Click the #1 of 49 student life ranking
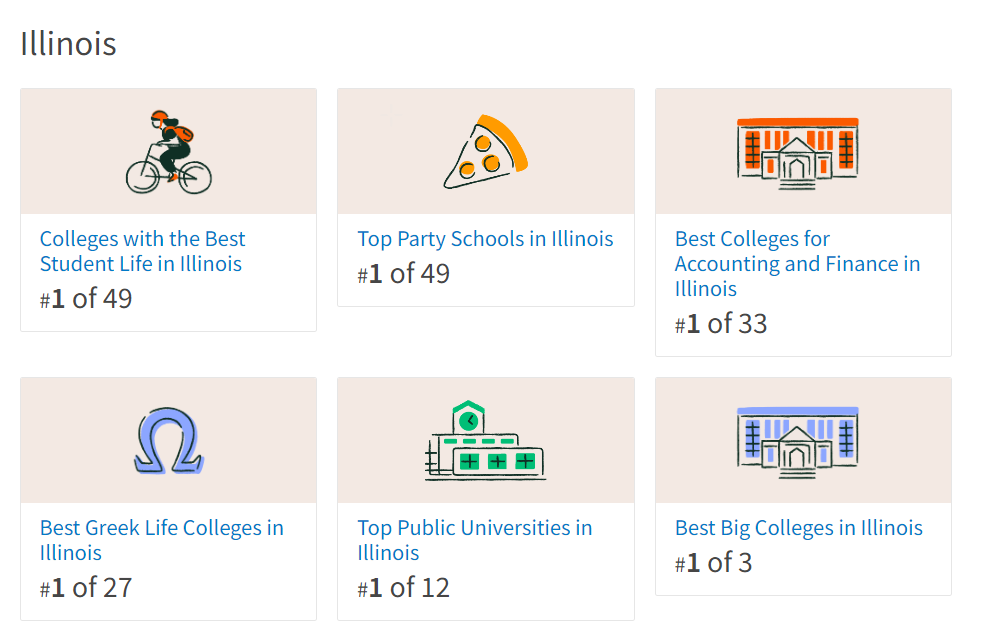 (x=86, y=298)
